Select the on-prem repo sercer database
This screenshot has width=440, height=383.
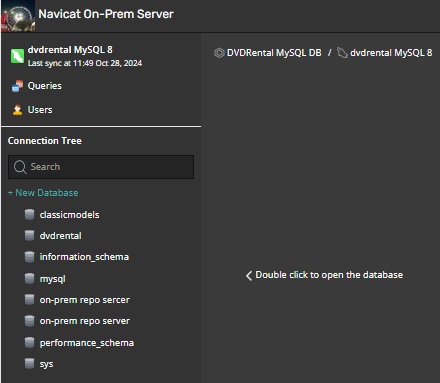tap(84, 300)
